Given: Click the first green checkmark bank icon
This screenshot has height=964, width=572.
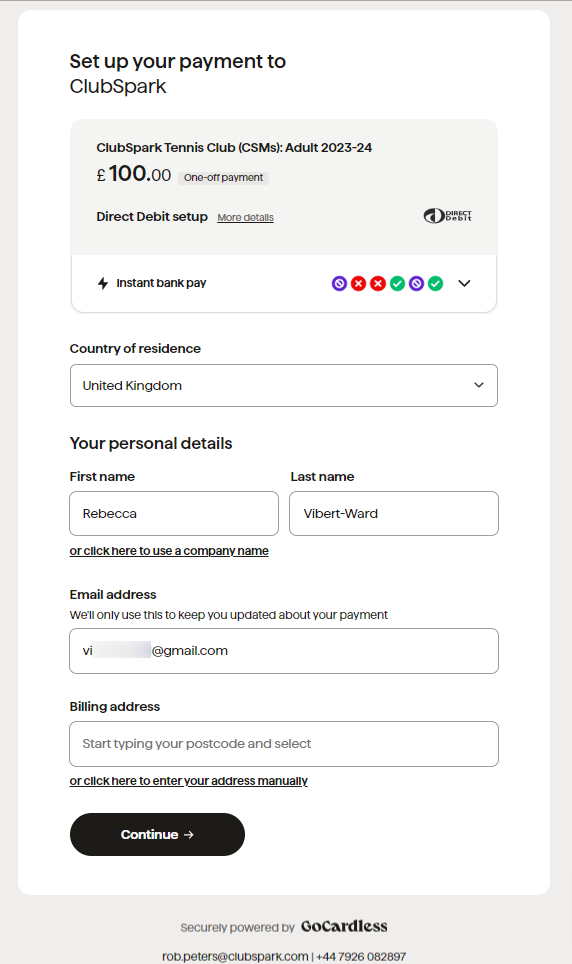Looking at the screenshot, I should [397, 283].
